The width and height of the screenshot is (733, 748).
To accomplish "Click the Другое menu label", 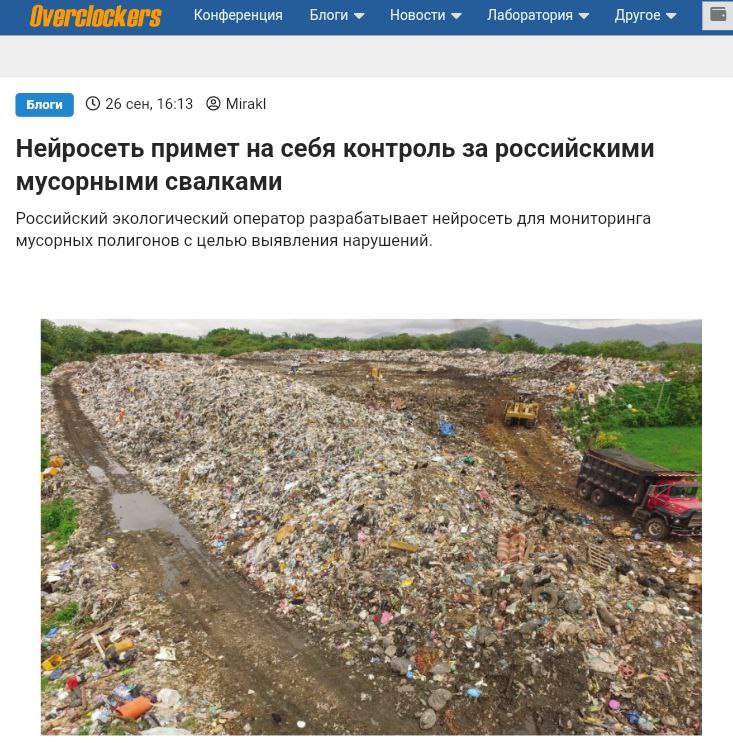I will [x=638, y=15].
